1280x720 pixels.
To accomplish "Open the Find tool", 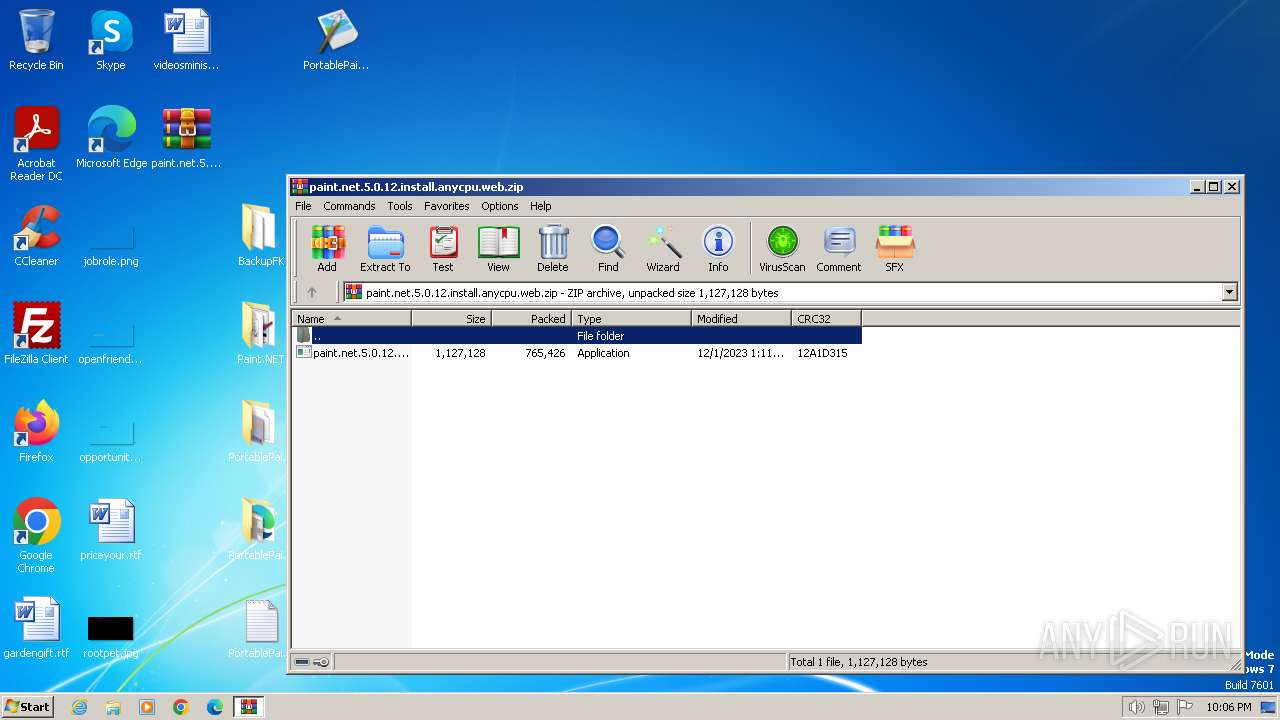I will [608, 248].
